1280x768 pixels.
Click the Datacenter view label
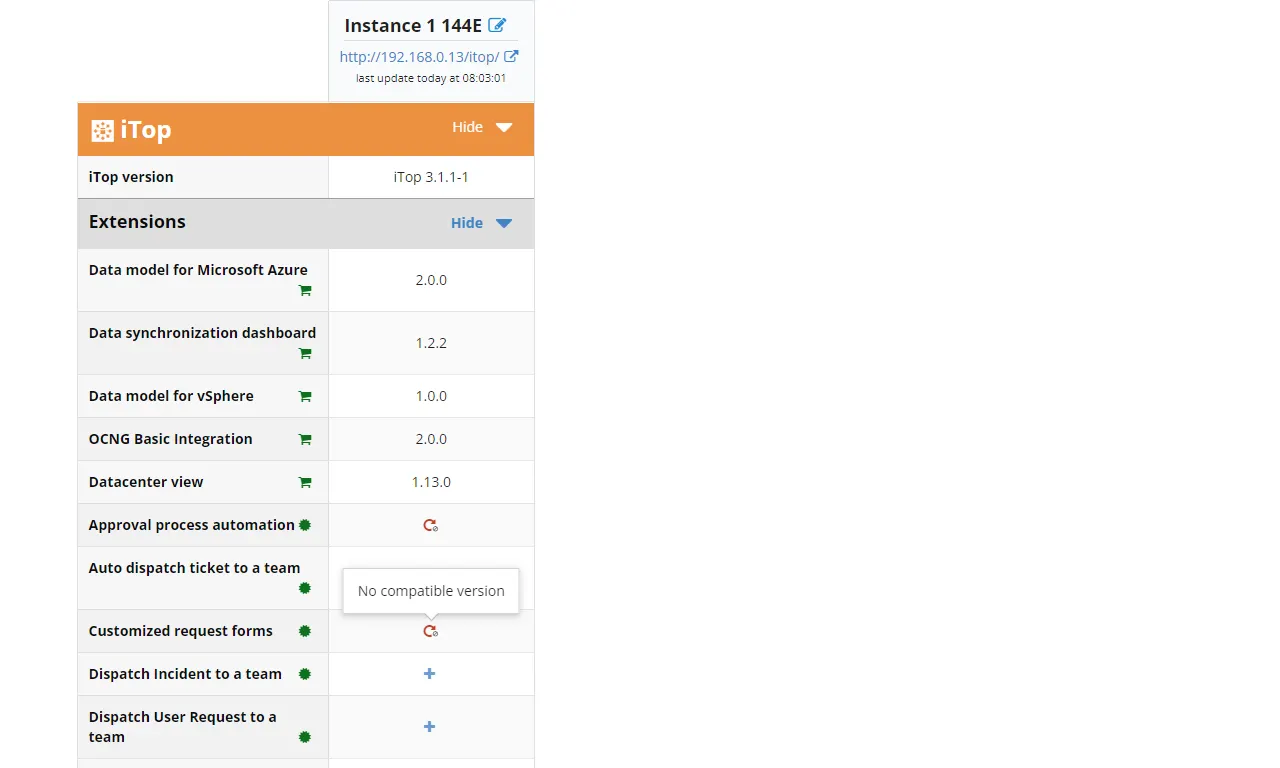[146, 482]
